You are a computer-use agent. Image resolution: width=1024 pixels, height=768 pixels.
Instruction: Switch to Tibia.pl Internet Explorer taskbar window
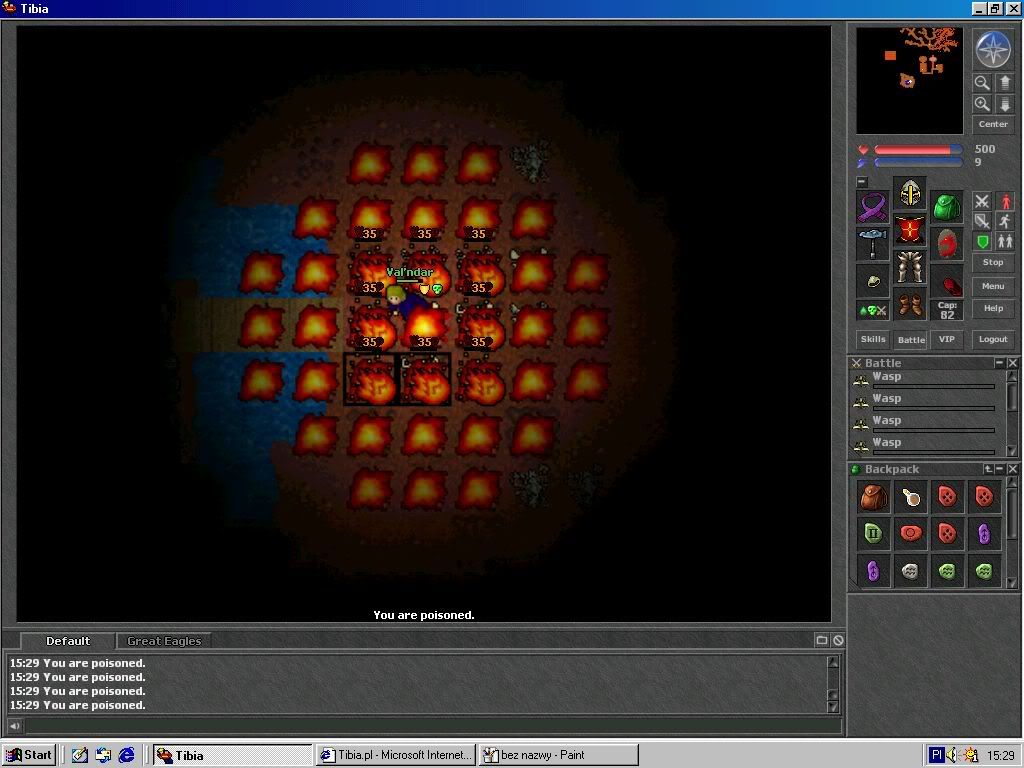(x=396, y=755)
